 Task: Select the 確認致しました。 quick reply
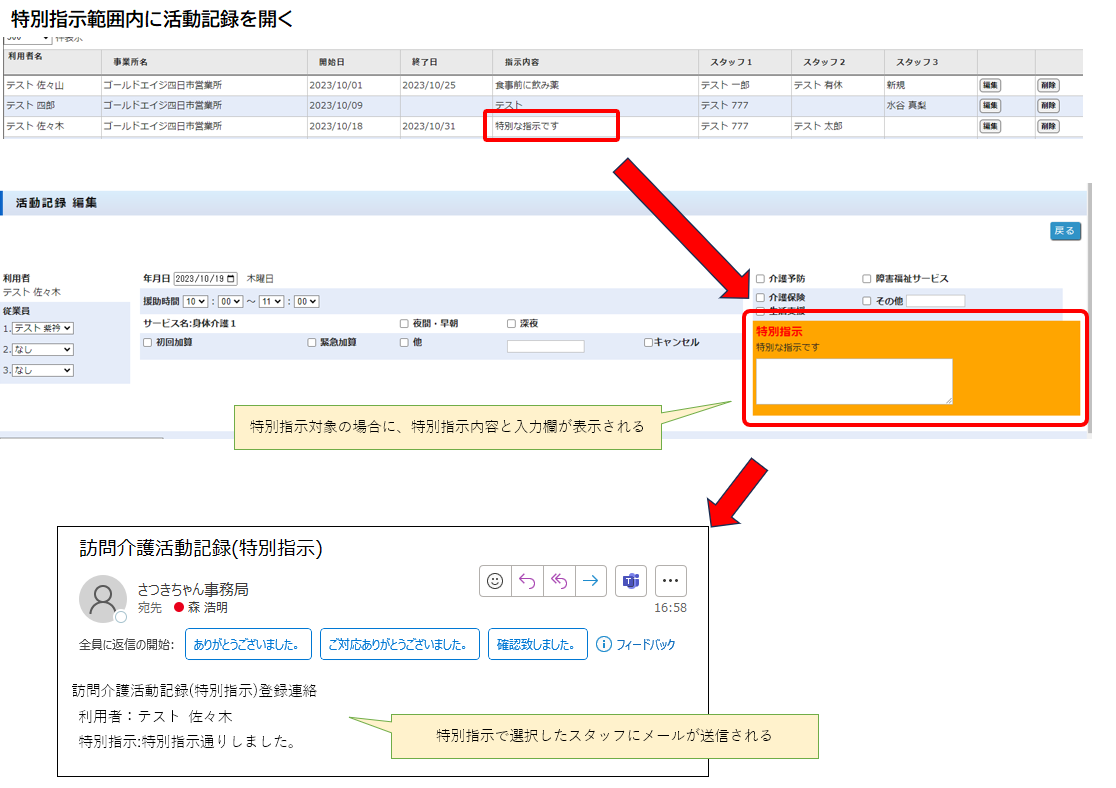537,645
